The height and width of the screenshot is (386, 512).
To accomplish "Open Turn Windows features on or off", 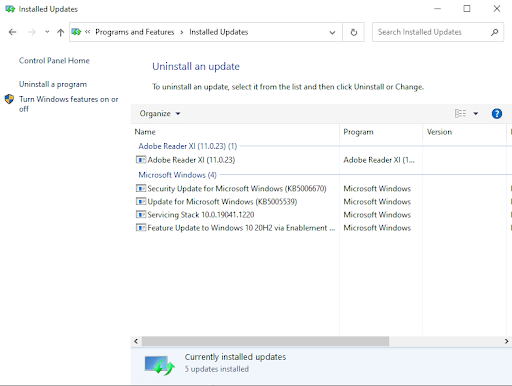I will (69, 104).
